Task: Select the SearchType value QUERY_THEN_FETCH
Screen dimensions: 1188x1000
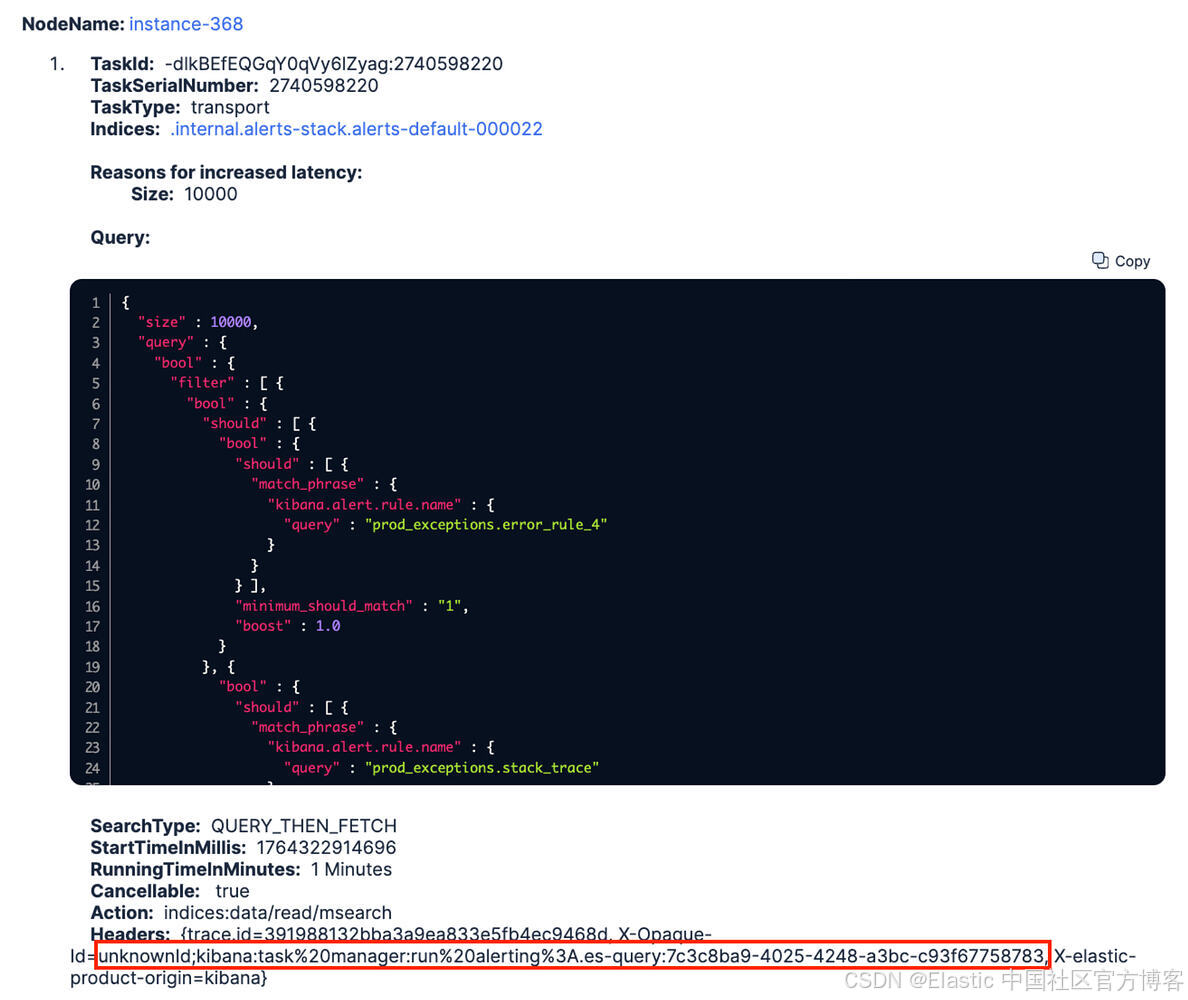Action: tap(304, 826)
